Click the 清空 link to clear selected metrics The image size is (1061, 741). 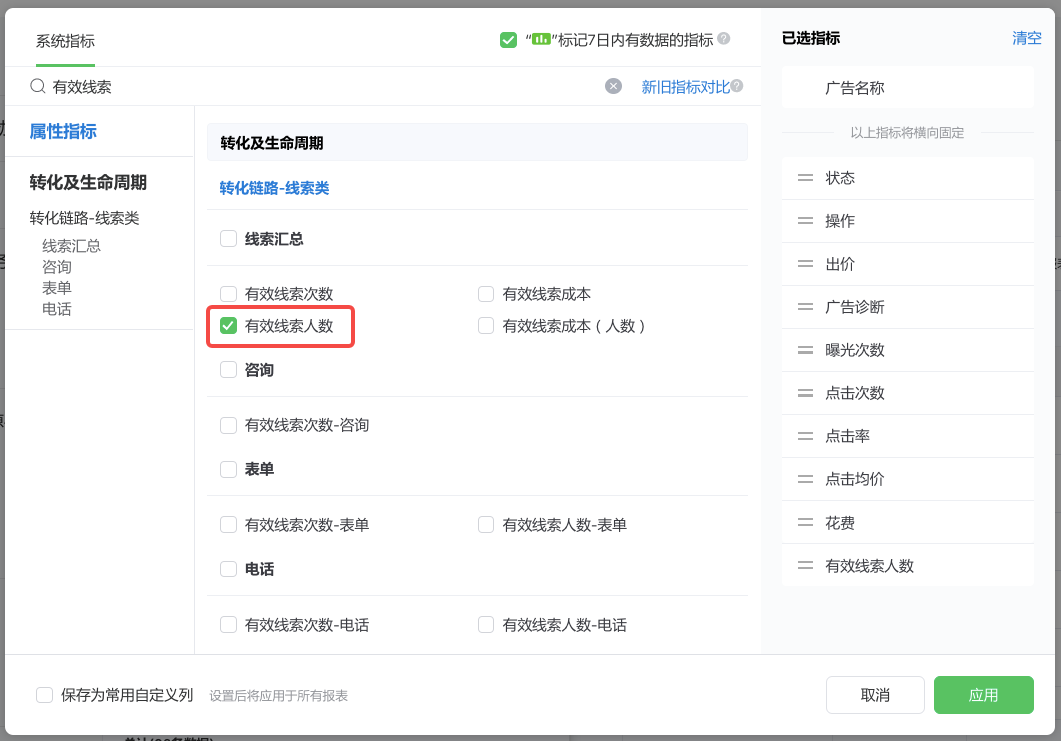pyautogui.click(x=1026, y=38)
